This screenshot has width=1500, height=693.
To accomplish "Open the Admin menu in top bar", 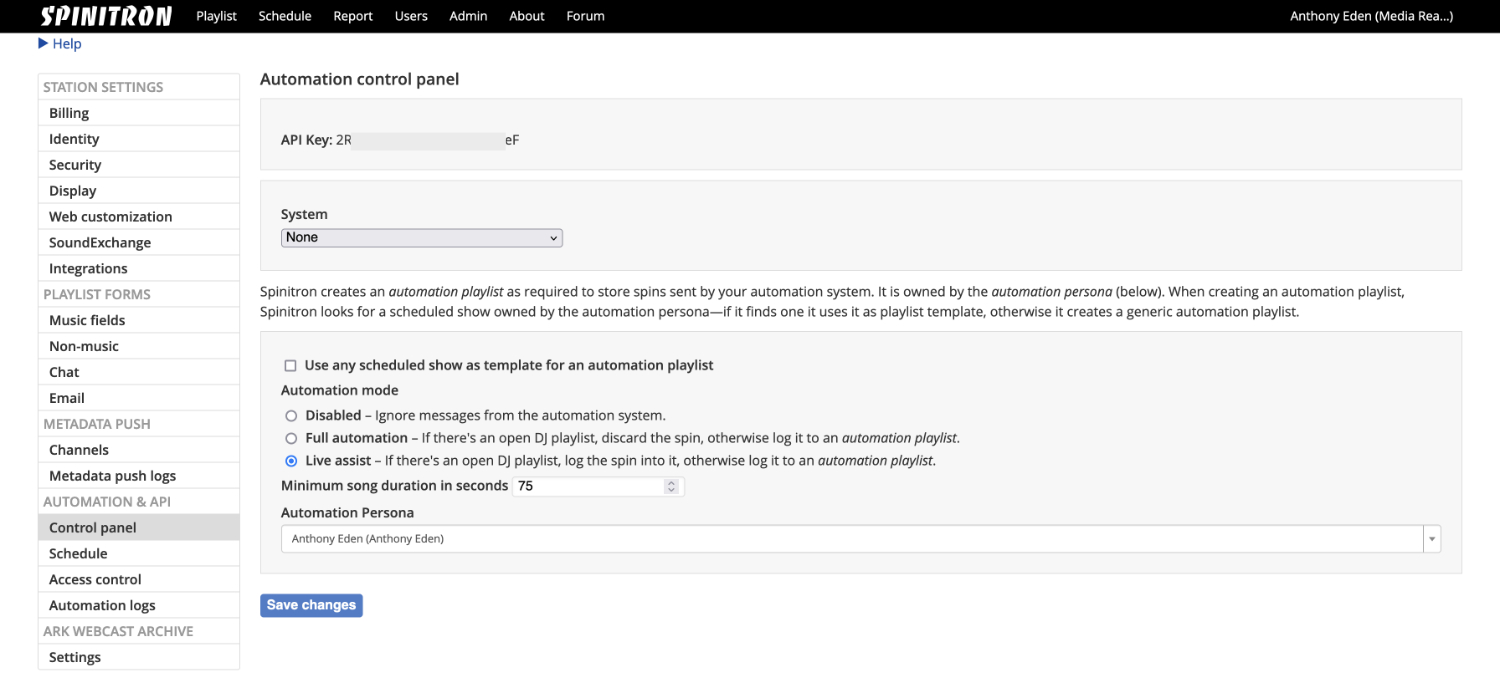I will tap(468, 16).
